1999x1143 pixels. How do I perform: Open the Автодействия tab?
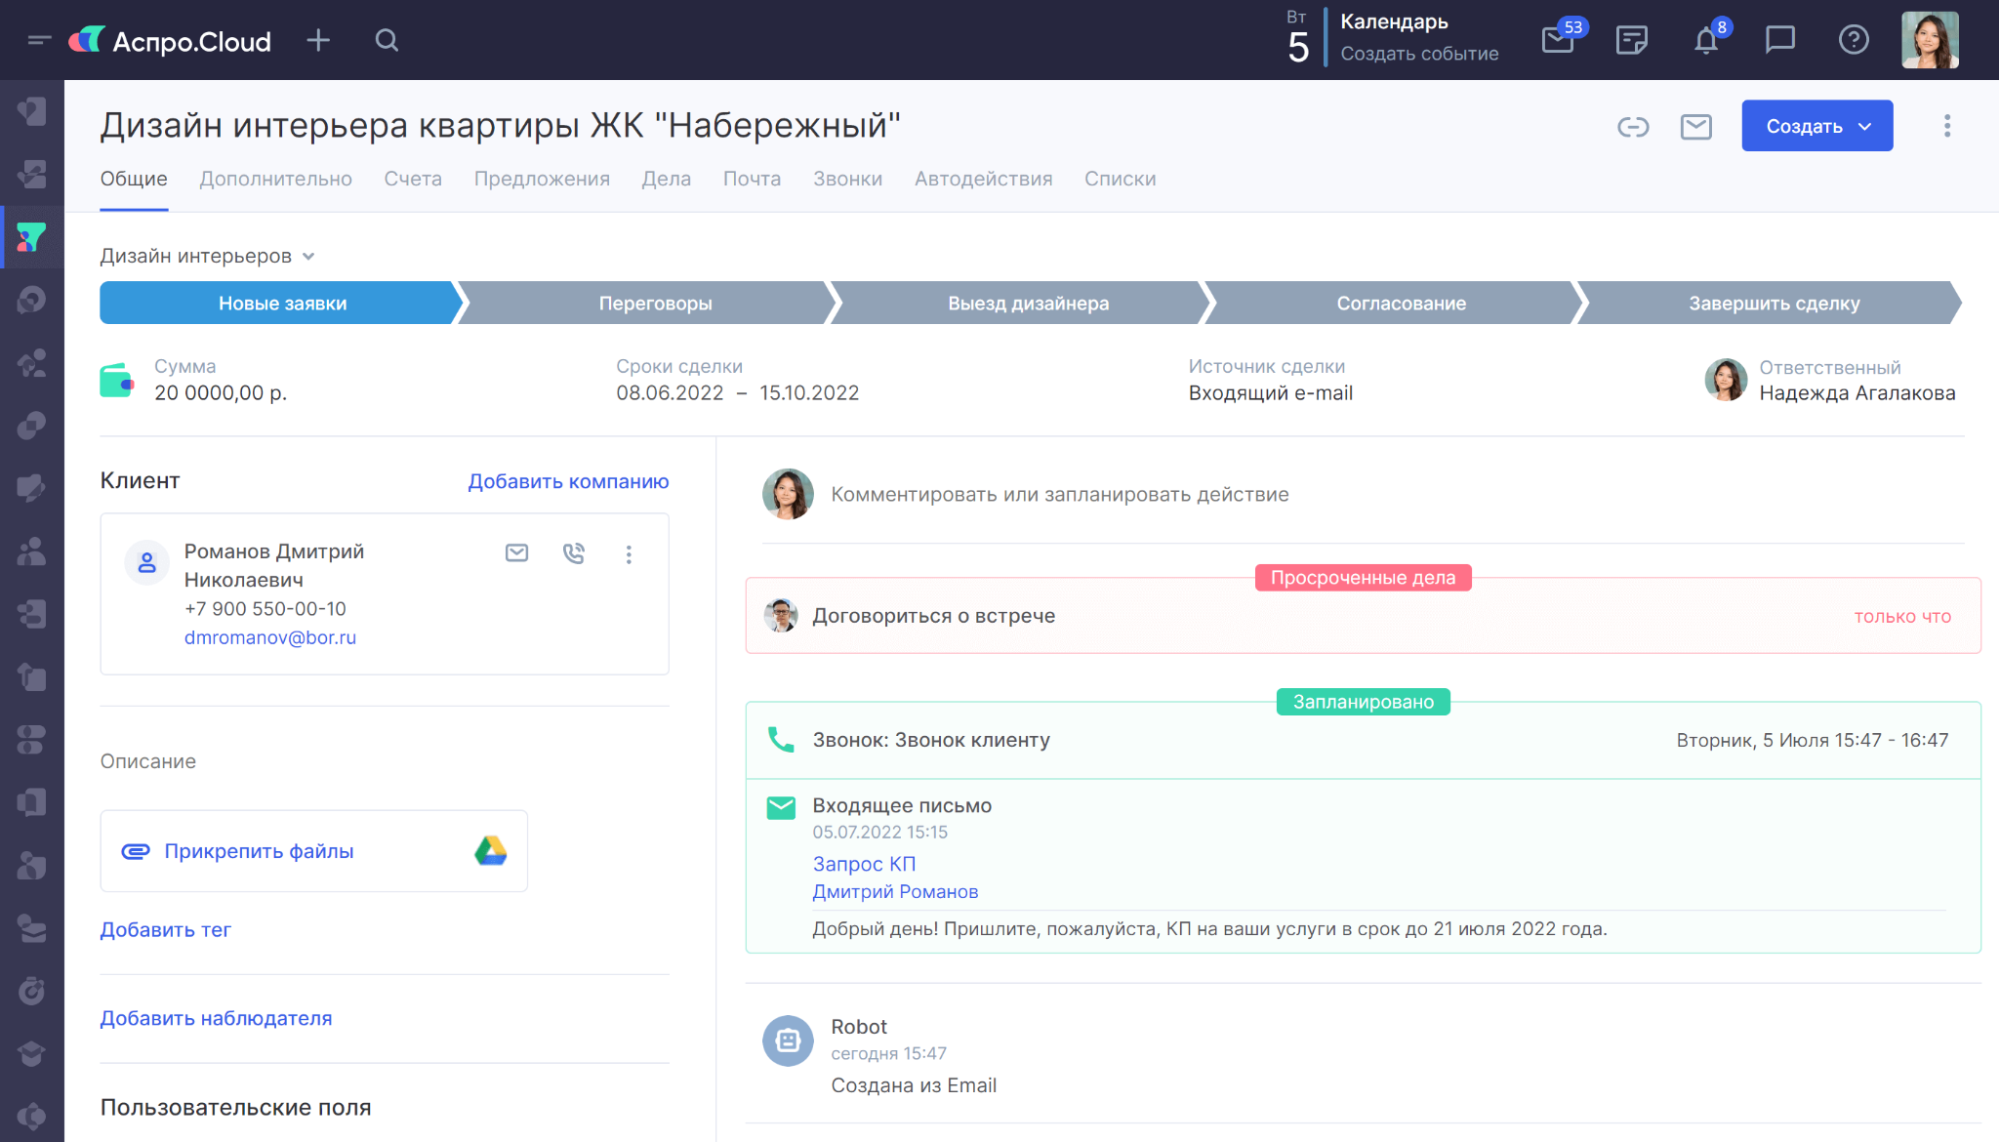point(983,179)
